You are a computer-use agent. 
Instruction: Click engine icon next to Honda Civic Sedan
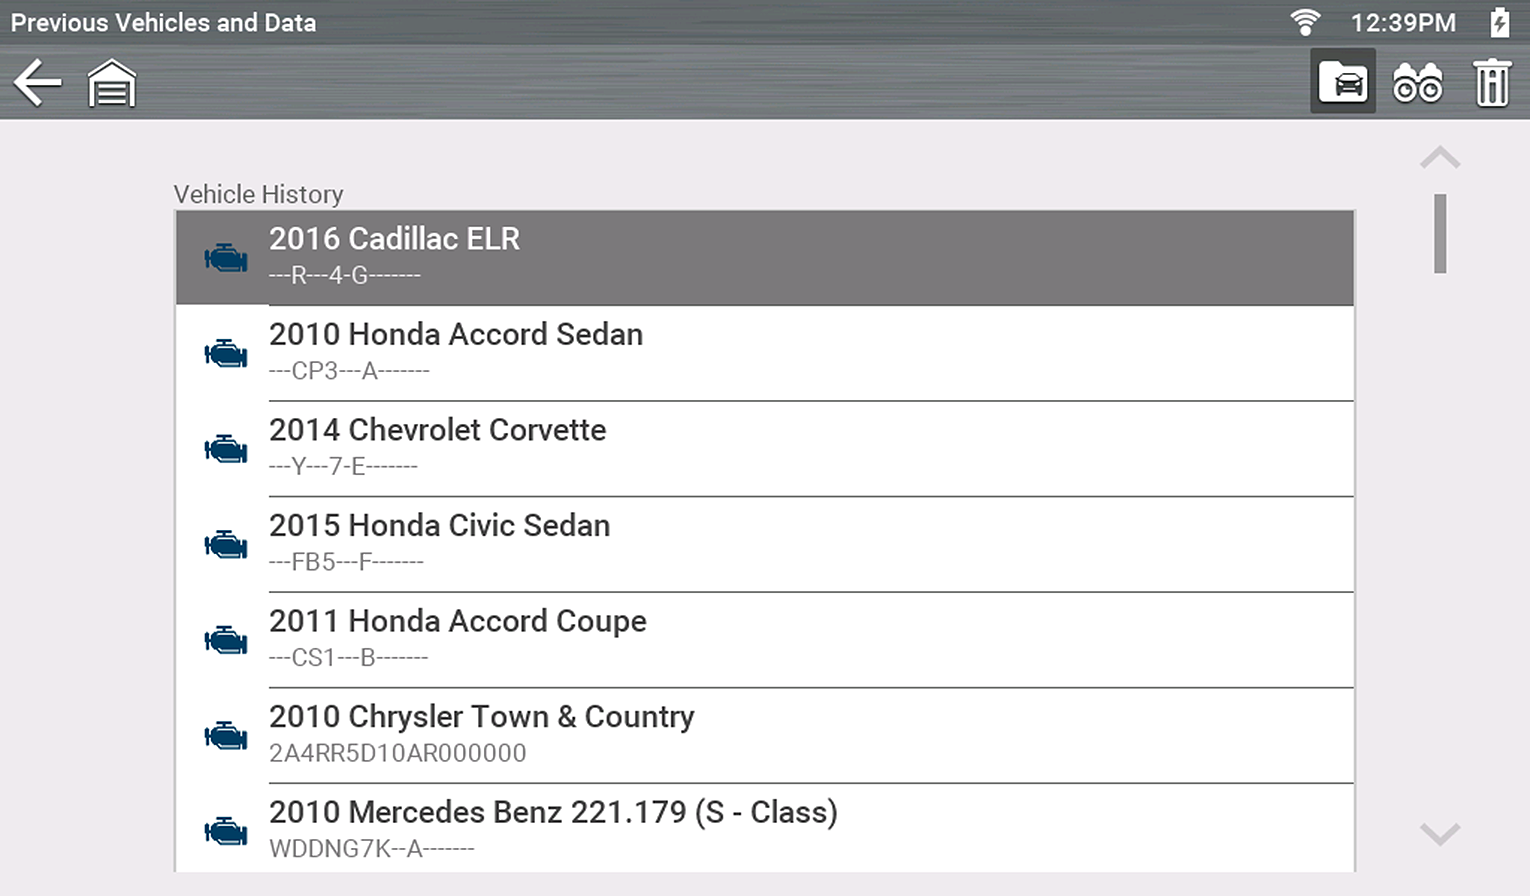[x=226, y=545]
